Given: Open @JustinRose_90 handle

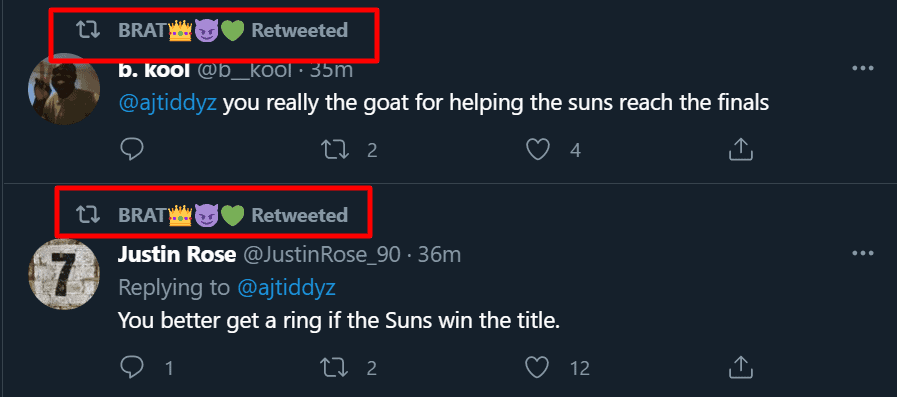Looking at the screenshot, I should coord(322,255).
